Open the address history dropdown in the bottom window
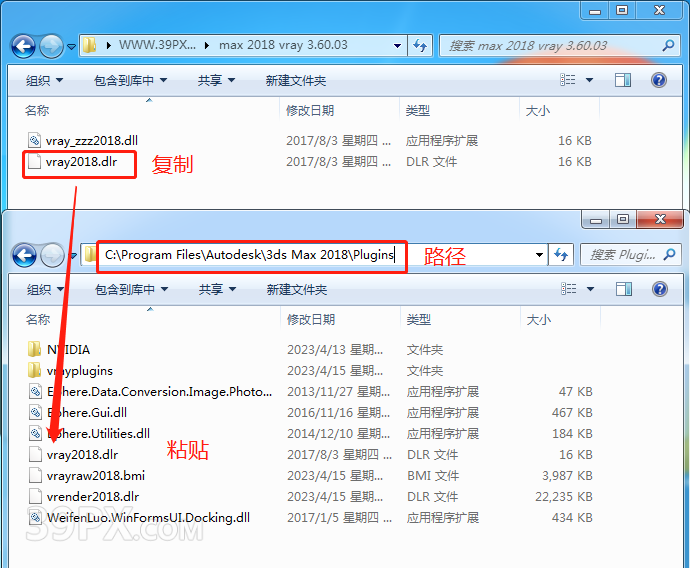 coord(540,255)
